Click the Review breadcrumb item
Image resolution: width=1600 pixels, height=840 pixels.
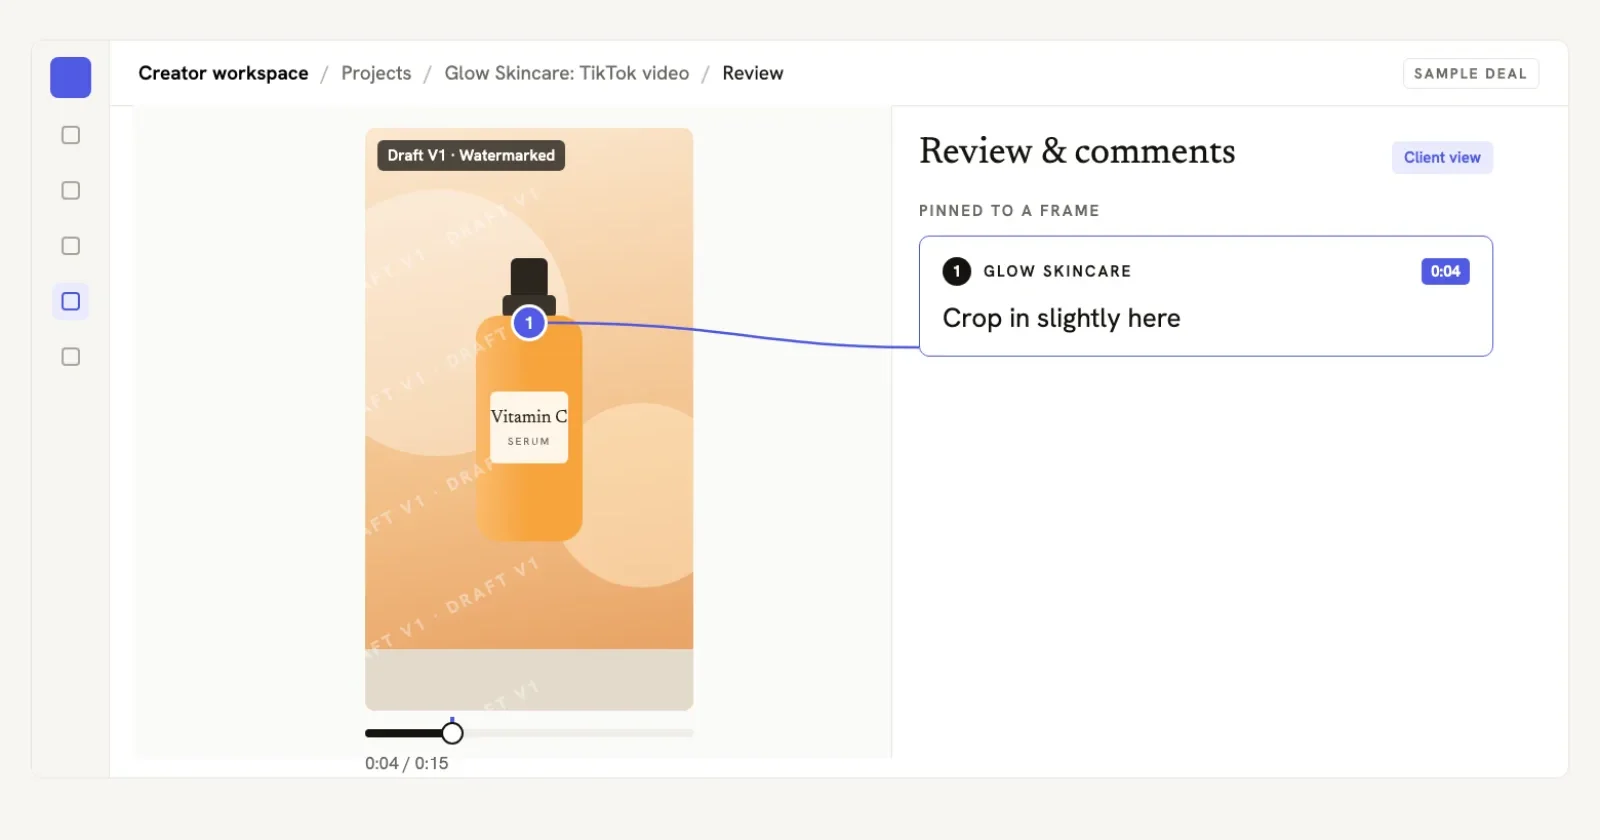[x=753, y=73]
